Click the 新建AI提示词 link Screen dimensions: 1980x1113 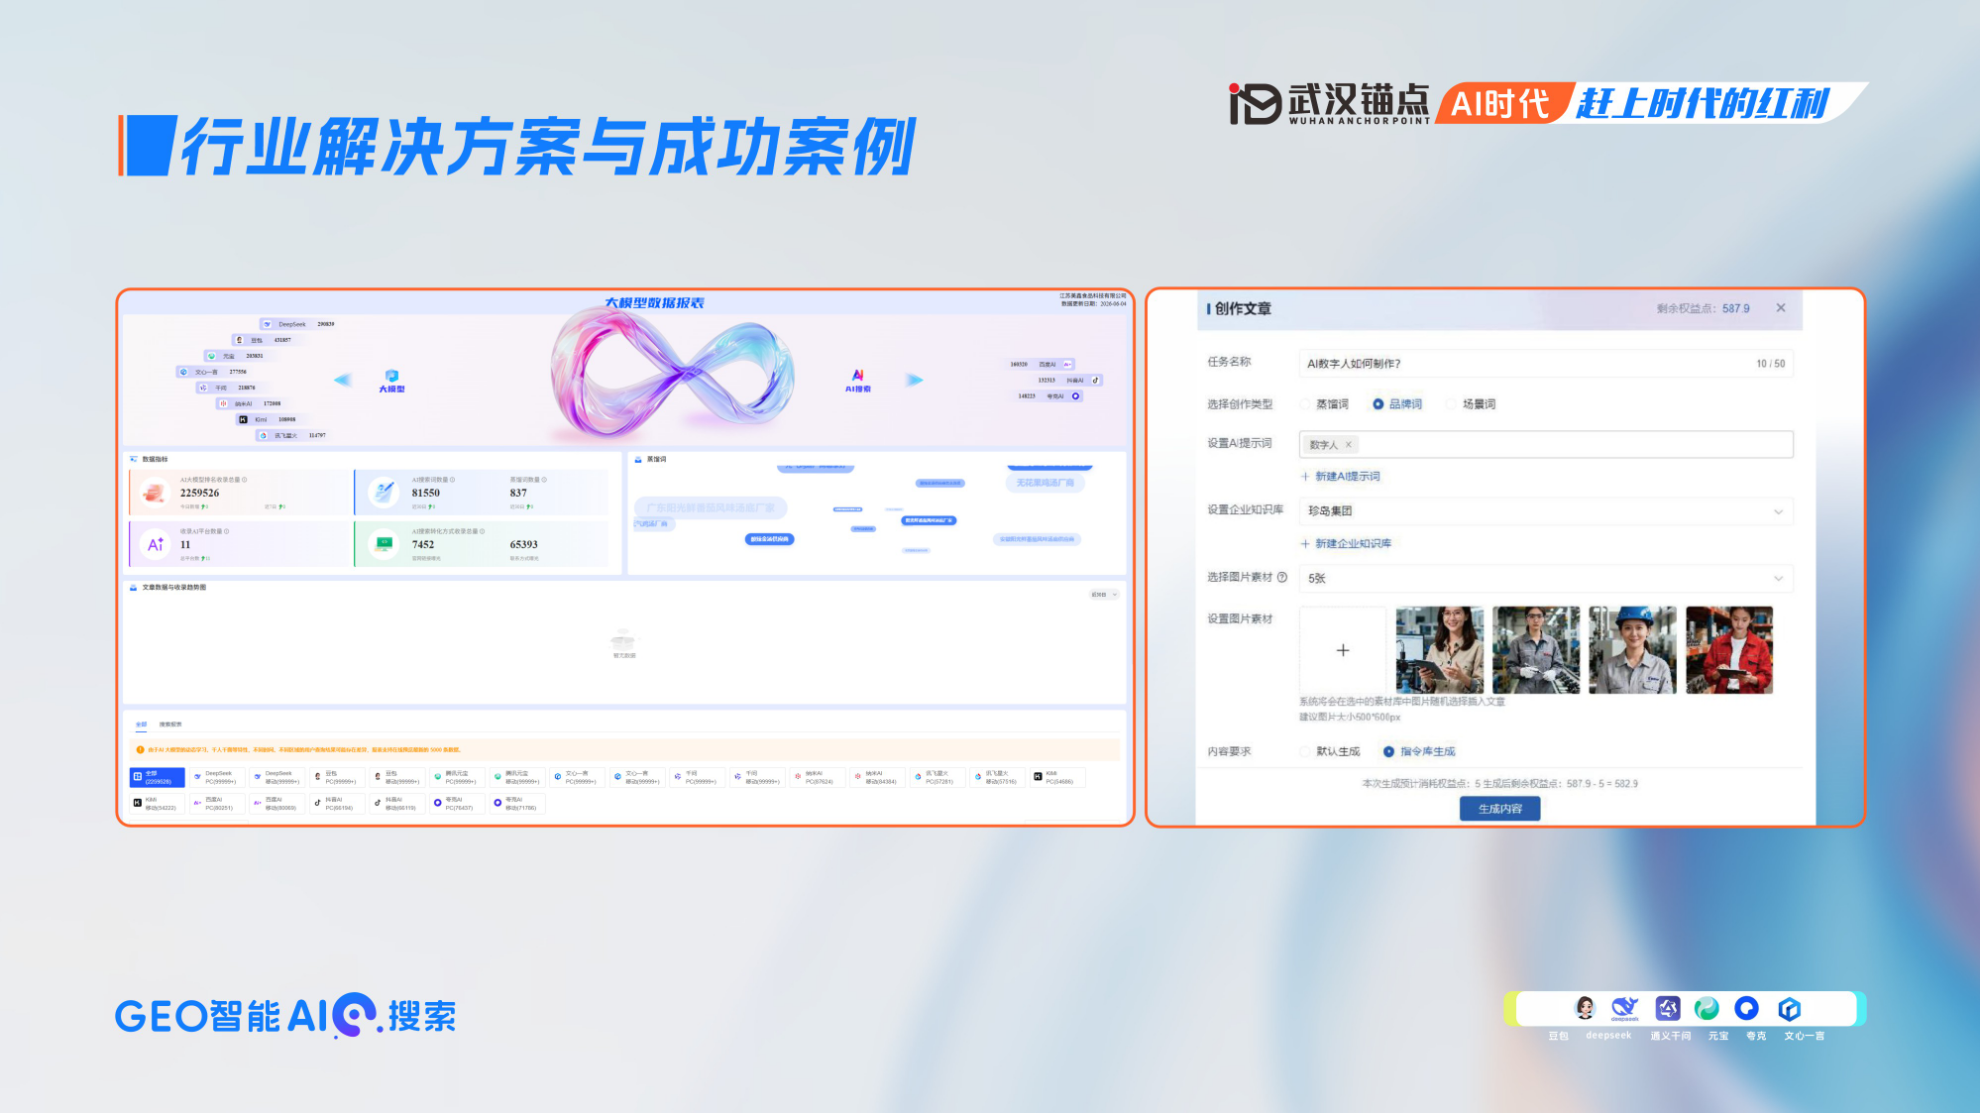tap(1340, 476)
